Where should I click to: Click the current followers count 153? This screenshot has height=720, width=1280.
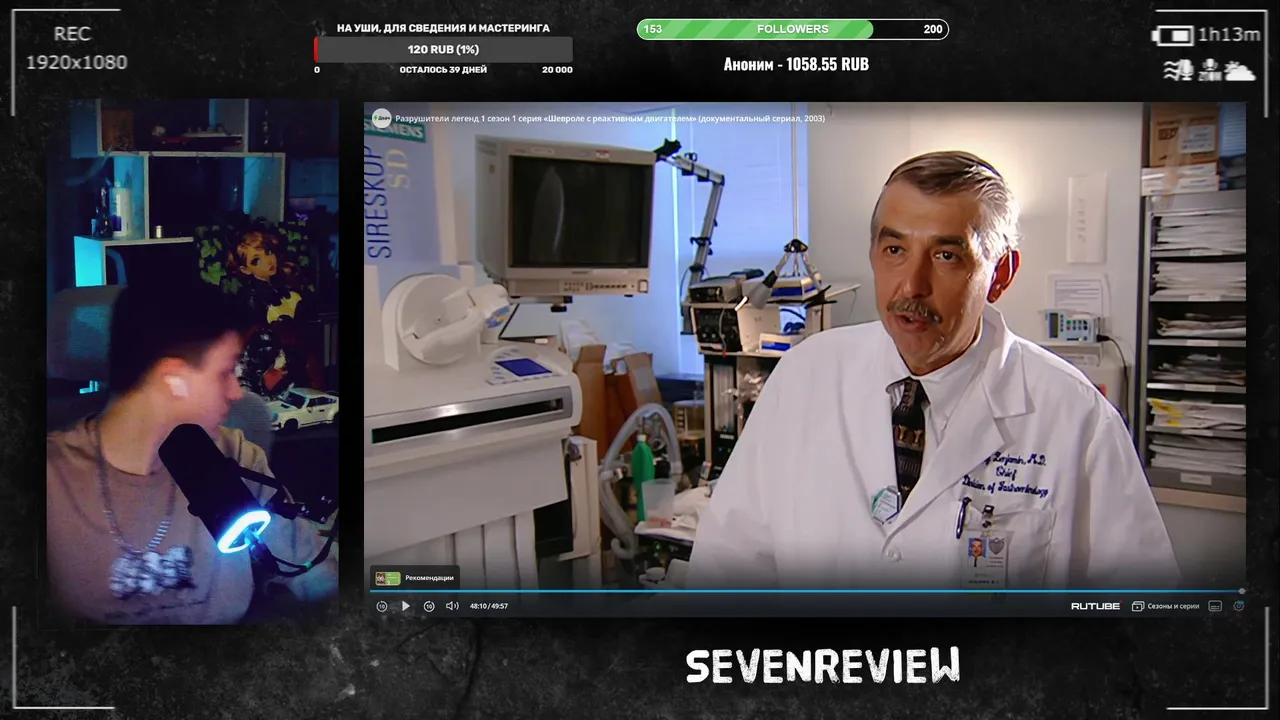pyautogui.click(x=652, y=29)
